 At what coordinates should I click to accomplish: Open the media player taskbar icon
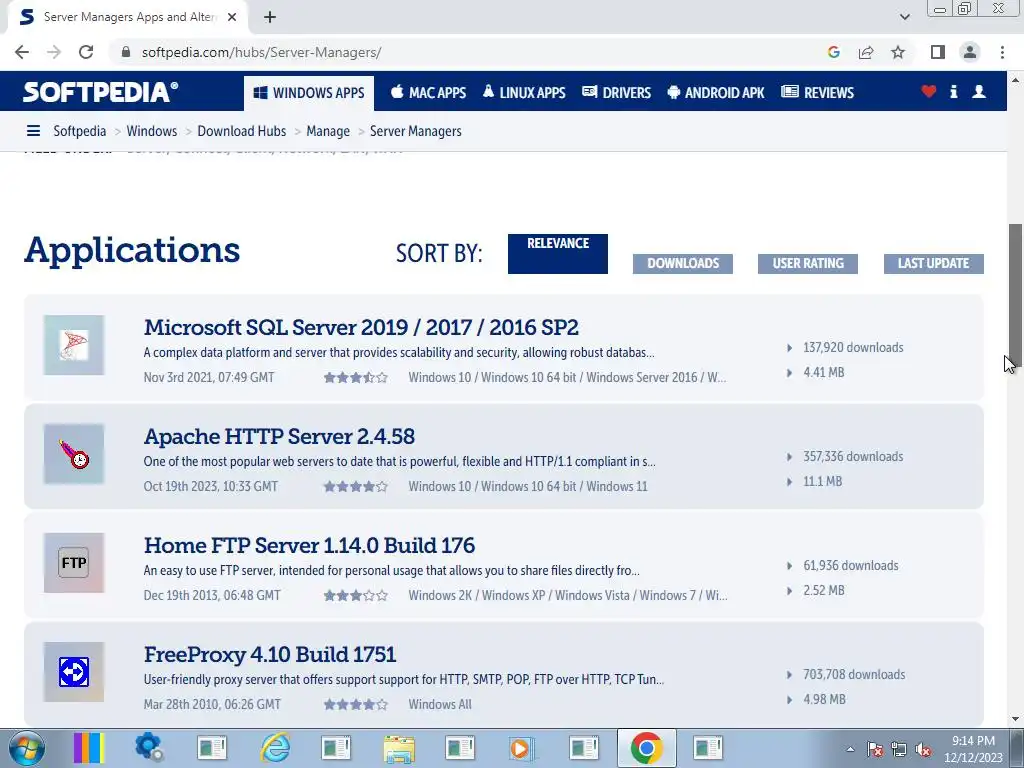522,748
